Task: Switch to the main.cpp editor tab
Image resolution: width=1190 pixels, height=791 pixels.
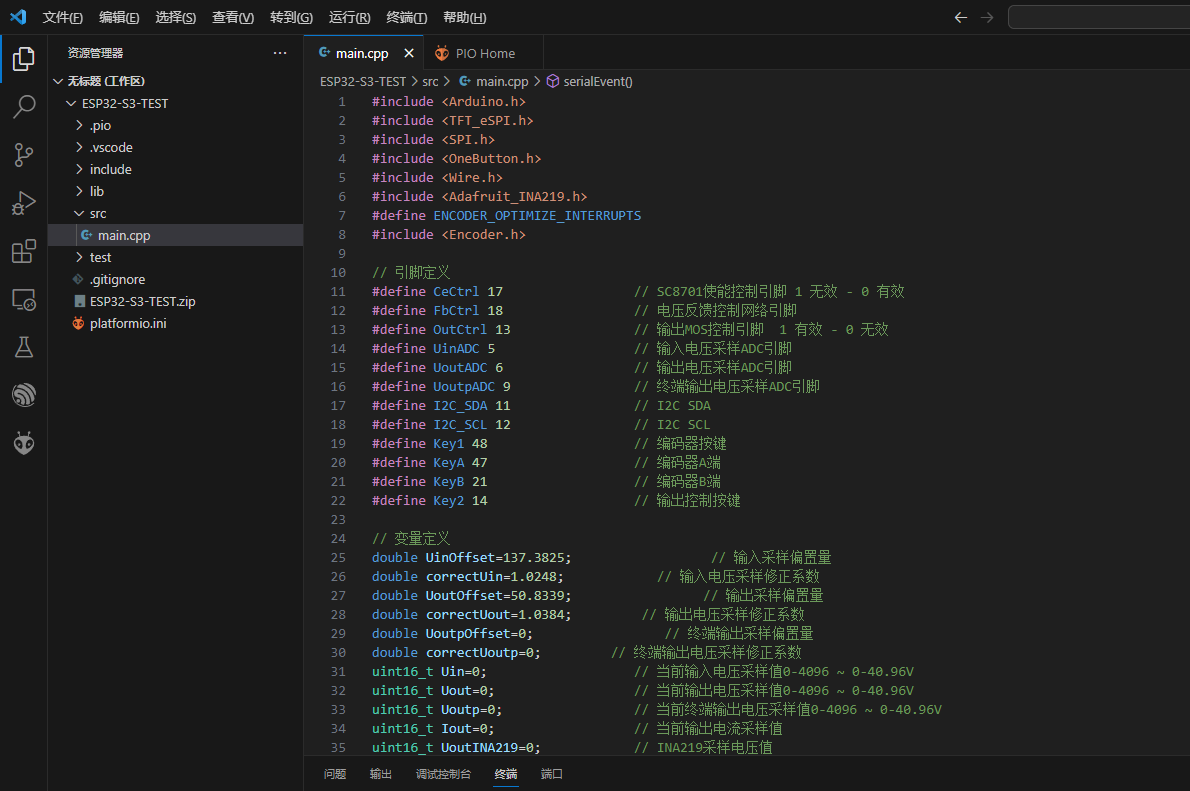Action: tap(362, 53)
